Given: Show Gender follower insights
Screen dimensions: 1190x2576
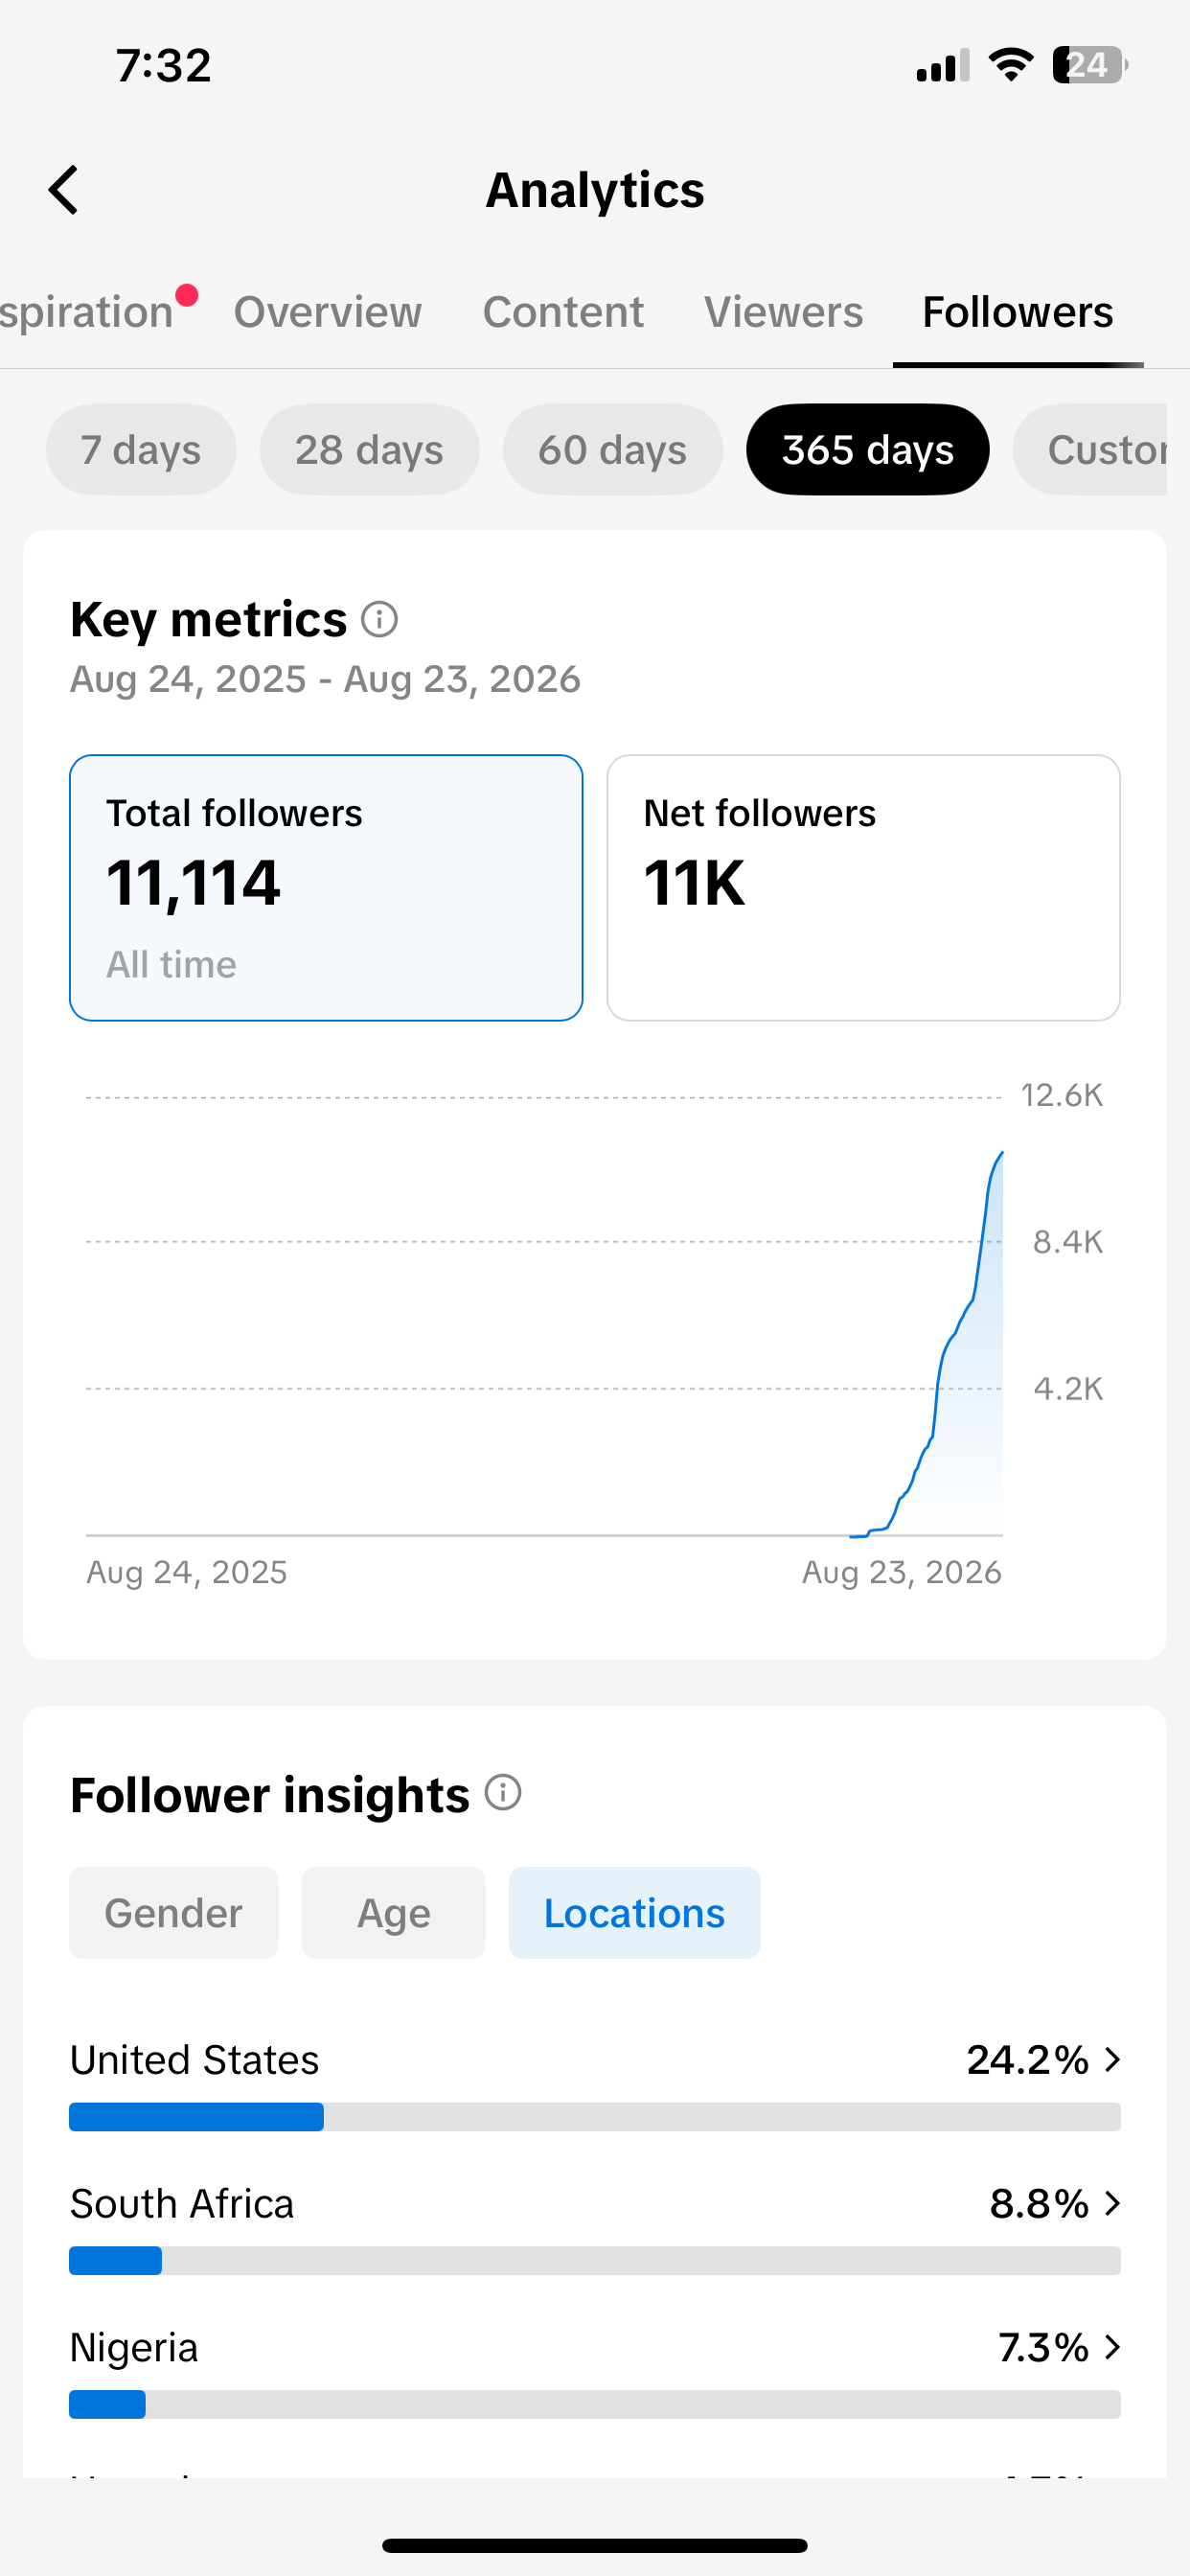Looking at the screenshot, I should 174,1913.
